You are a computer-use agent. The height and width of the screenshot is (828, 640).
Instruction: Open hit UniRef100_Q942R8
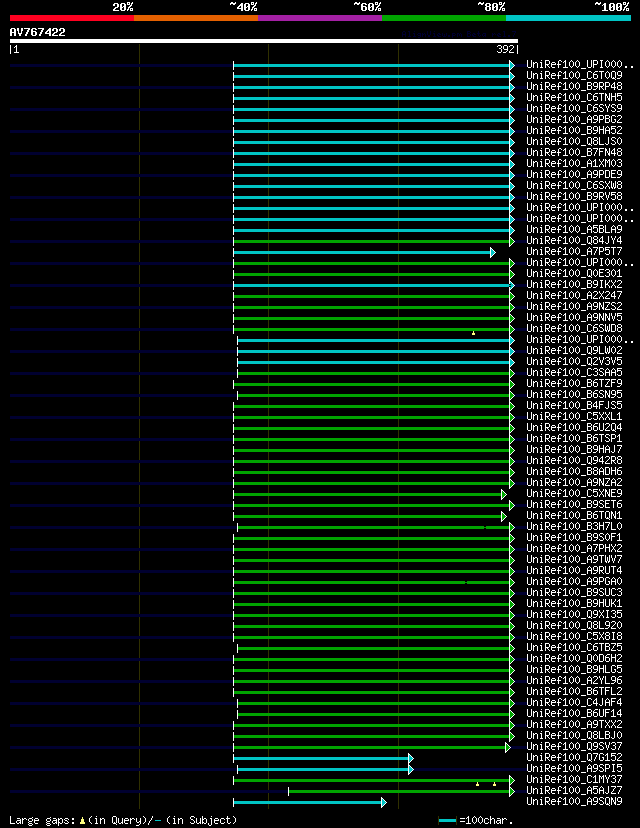[574, 460]
